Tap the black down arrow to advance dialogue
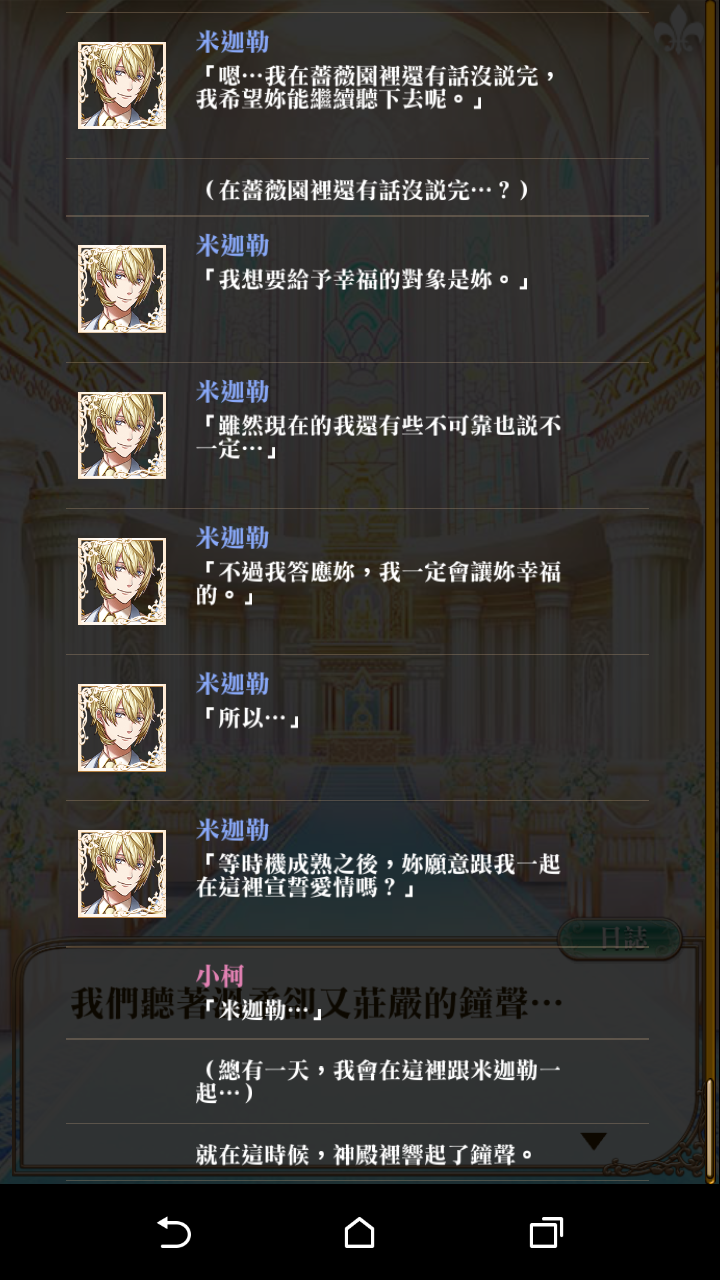This screenshot has height=1280, width=720. (594, 1141)
